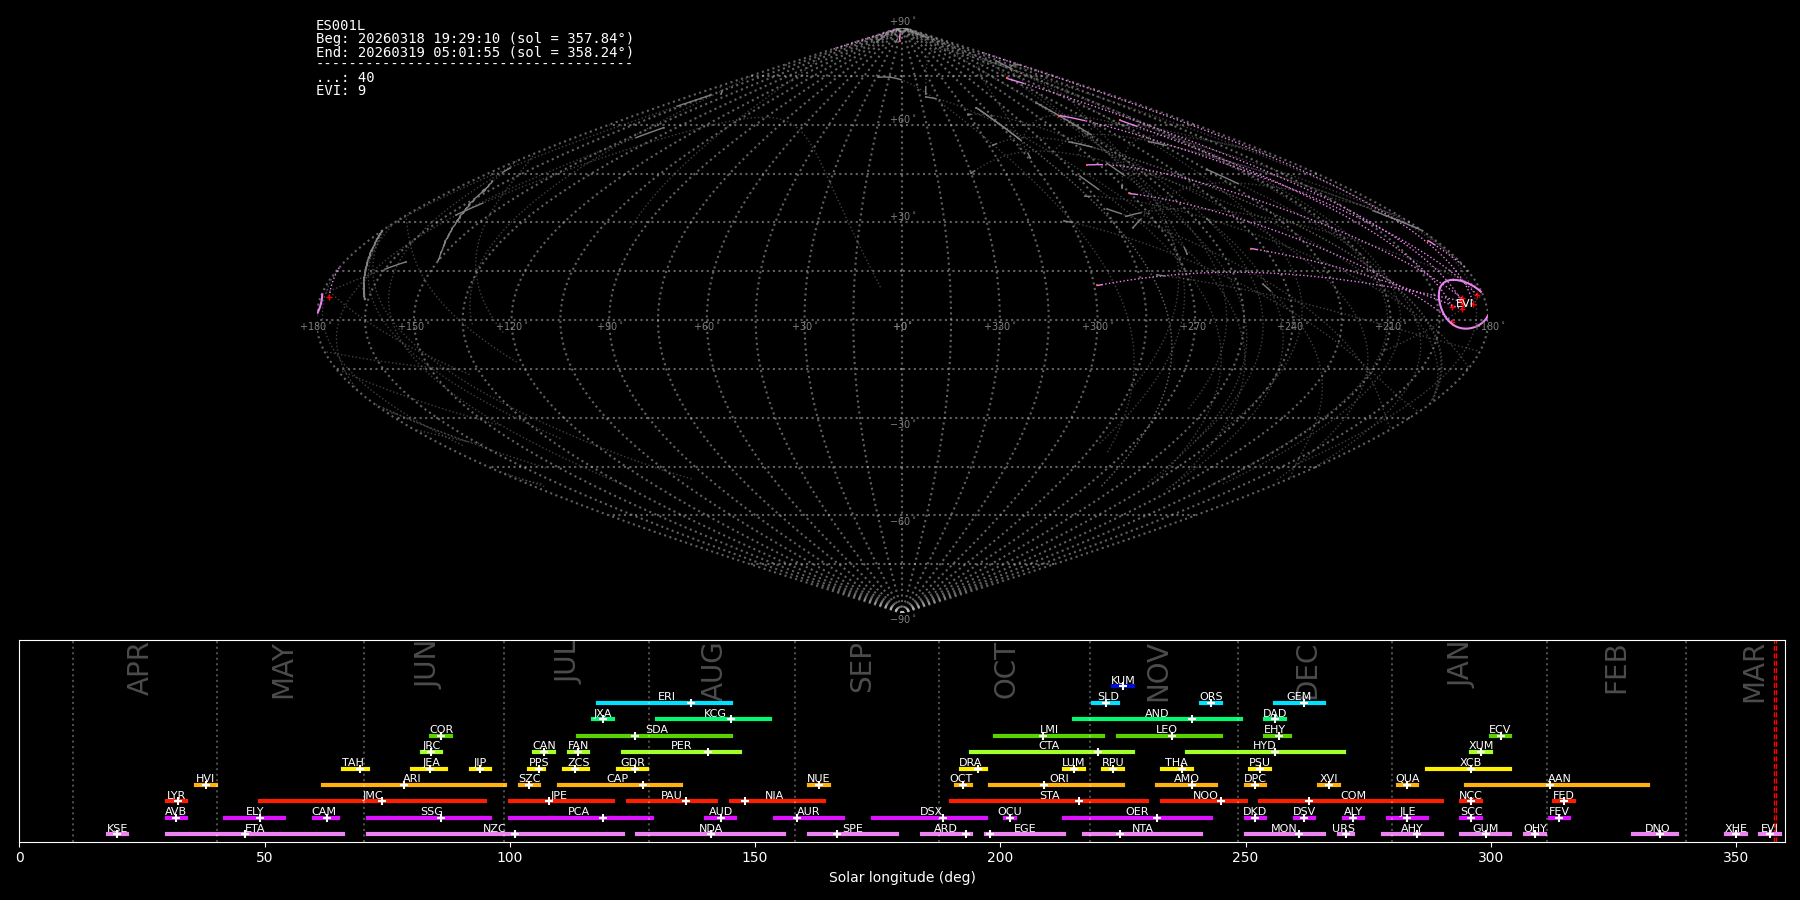Click the 'EVI: 9' count in the header
The width and height of the screenshot is (1800, 900).
pos(341,90)
